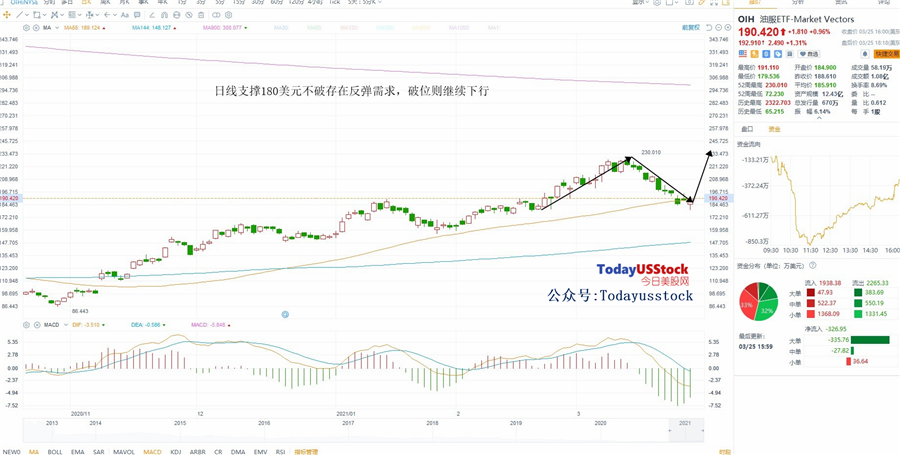Select the 60分 timeframe
This screenshot has height=455, width=900.
click(277, 2)
